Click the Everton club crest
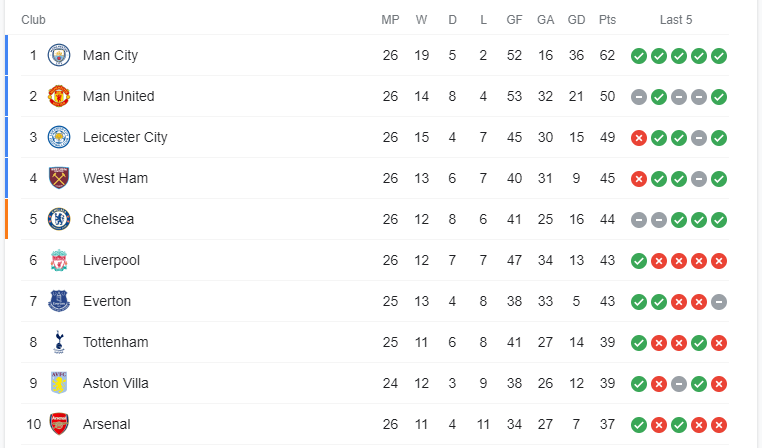 (59, 301)
